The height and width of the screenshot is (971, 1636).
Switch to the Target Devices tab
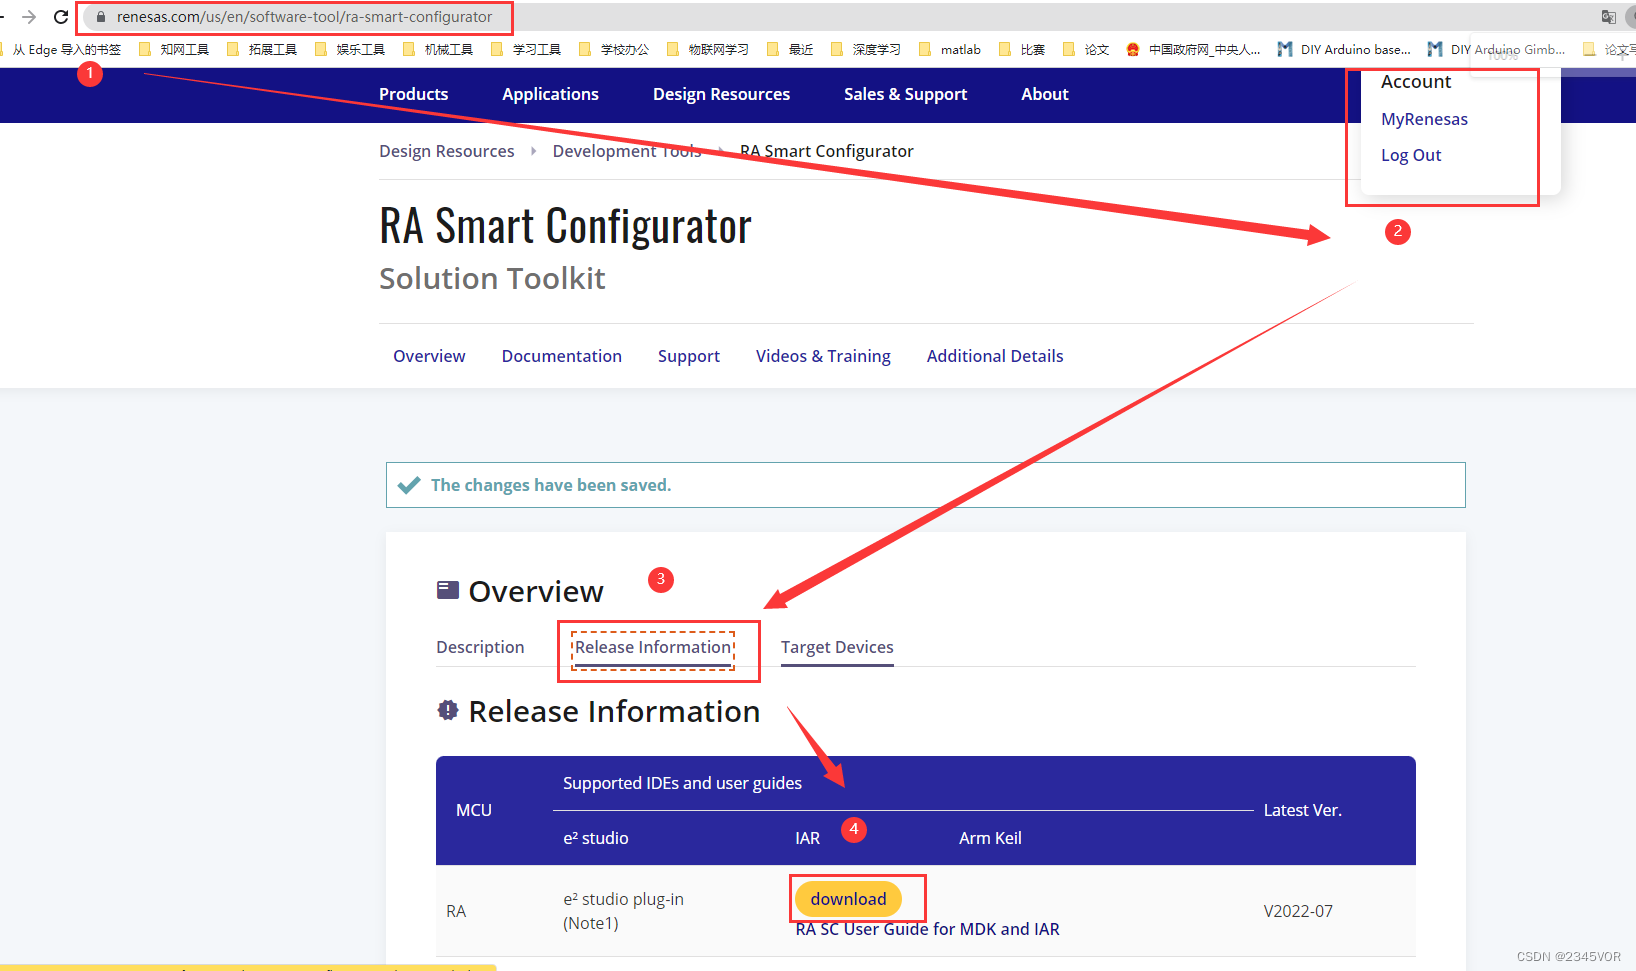(837, 647)
